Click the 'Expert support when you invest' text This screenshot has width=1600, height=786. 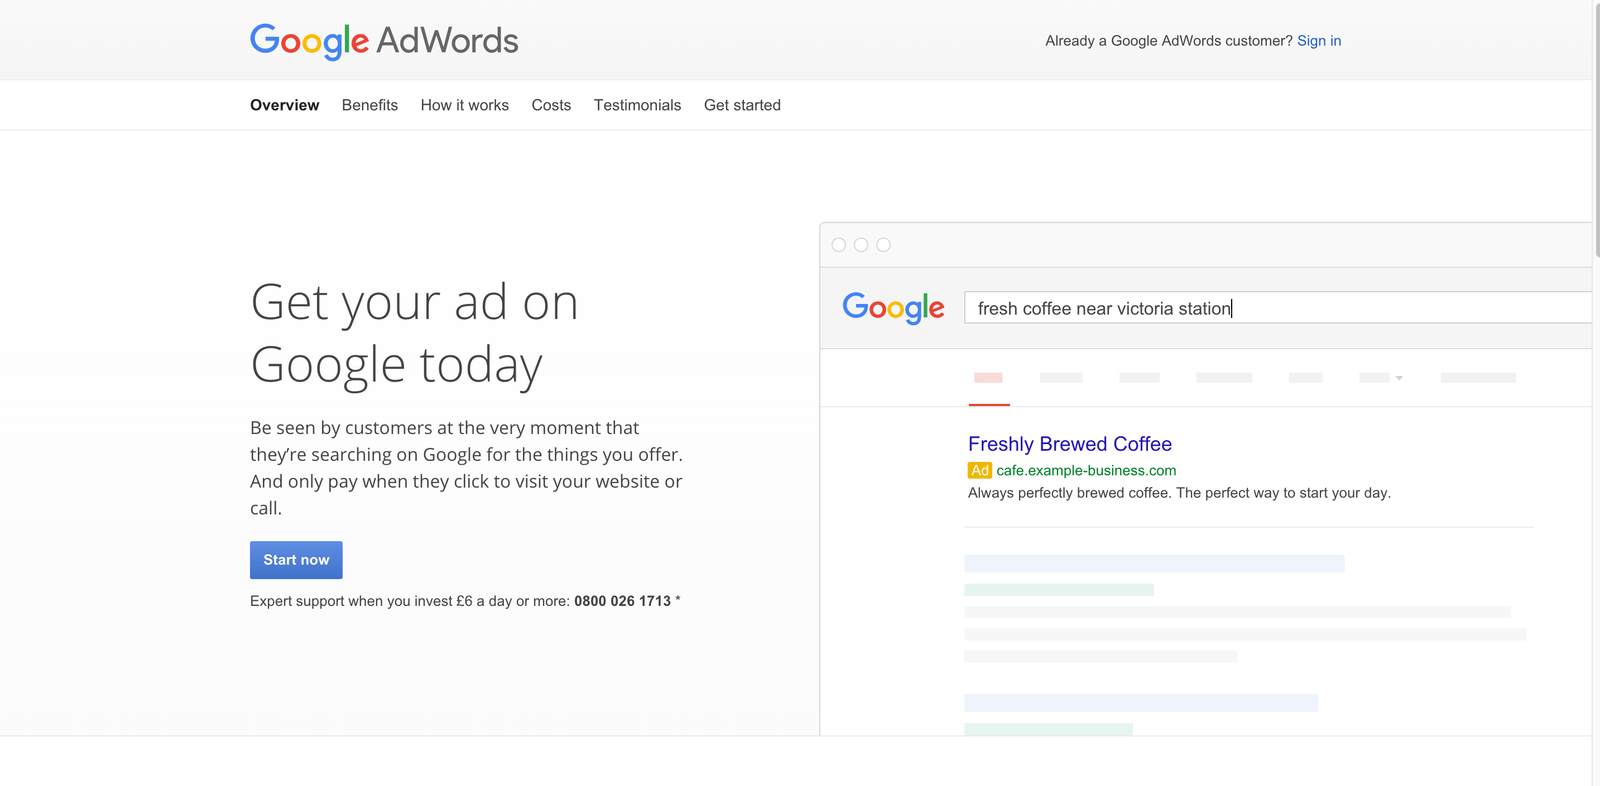[x=410, y=601]
